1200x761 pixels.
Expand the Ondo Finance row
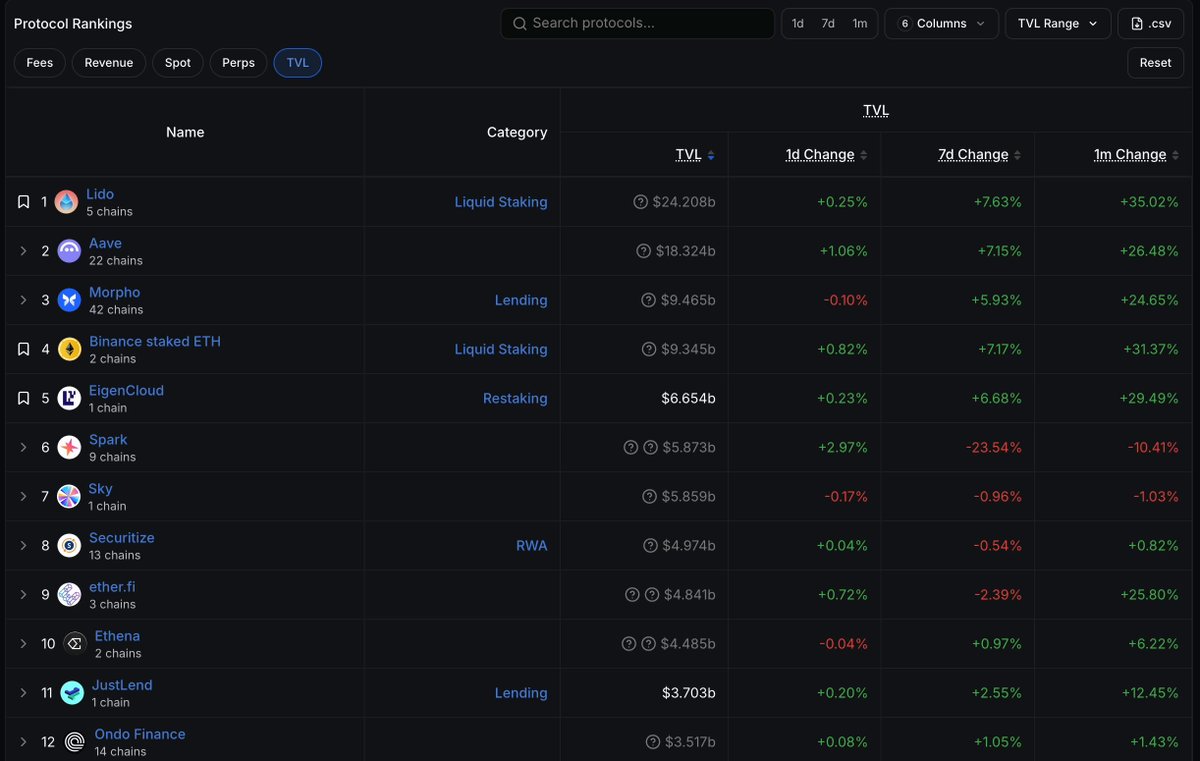(24, 741)
